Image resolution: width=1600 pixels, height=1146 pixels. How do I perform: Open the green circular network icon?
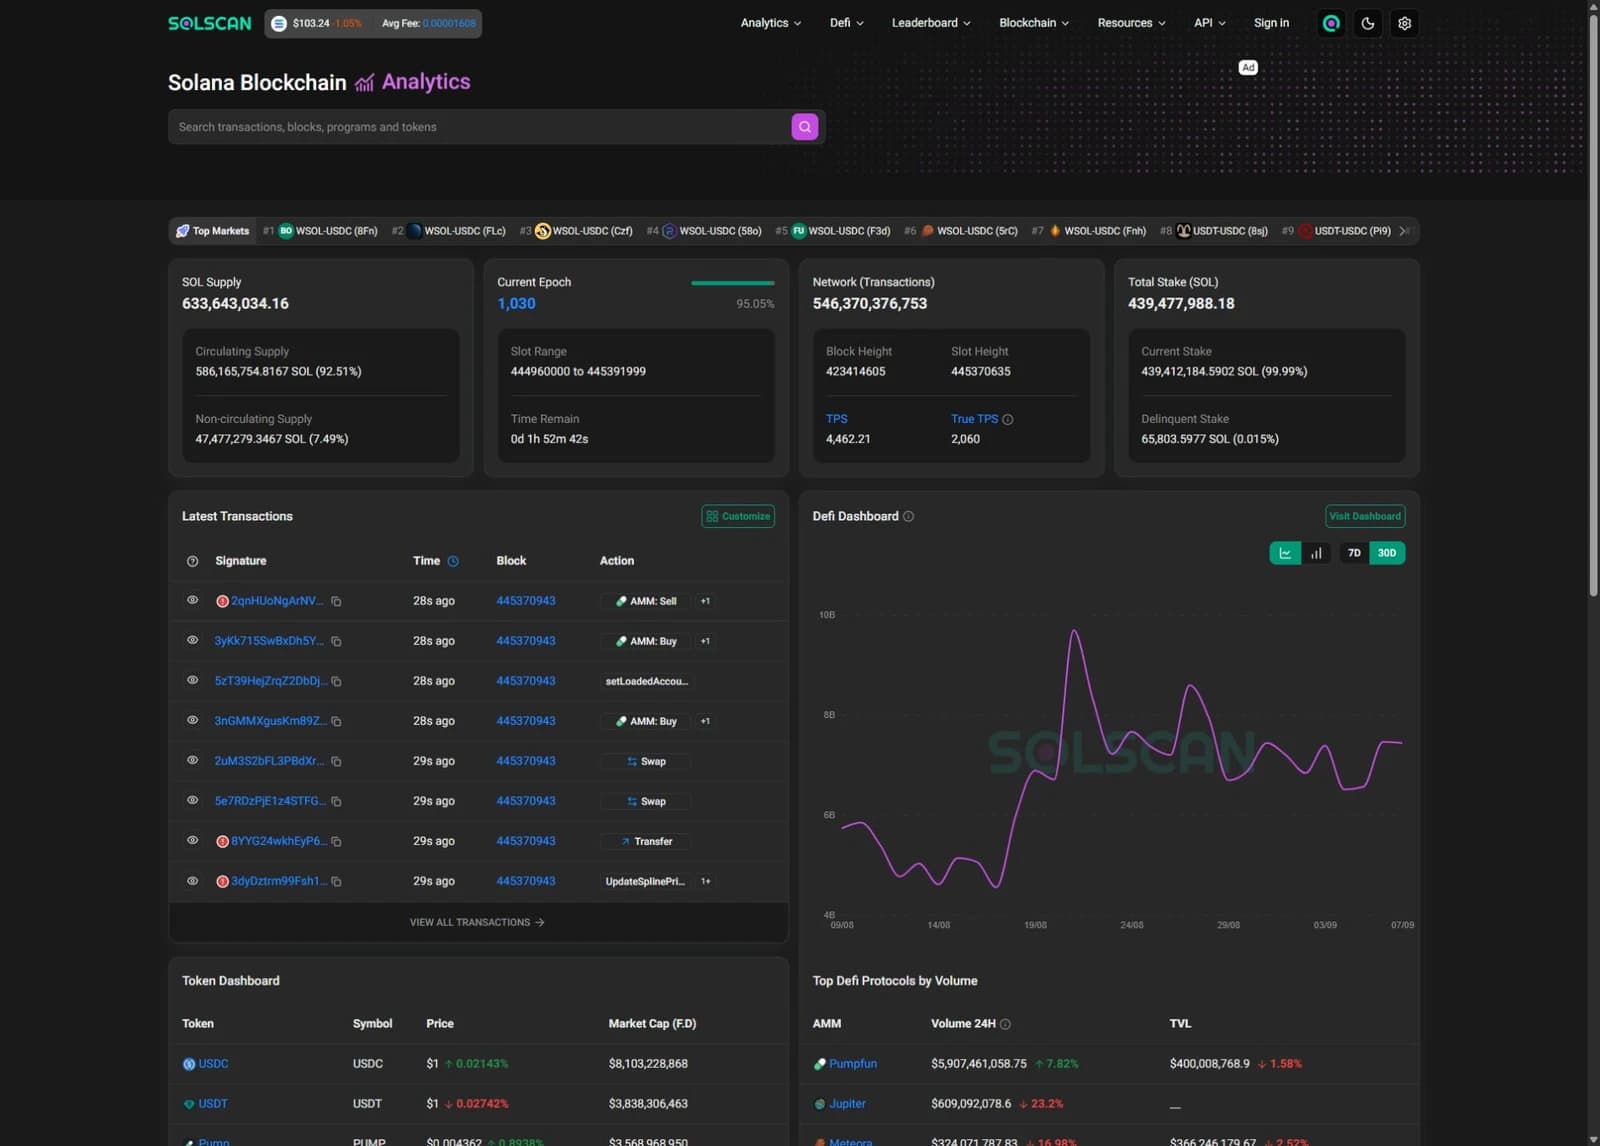tap(1331, 23)
